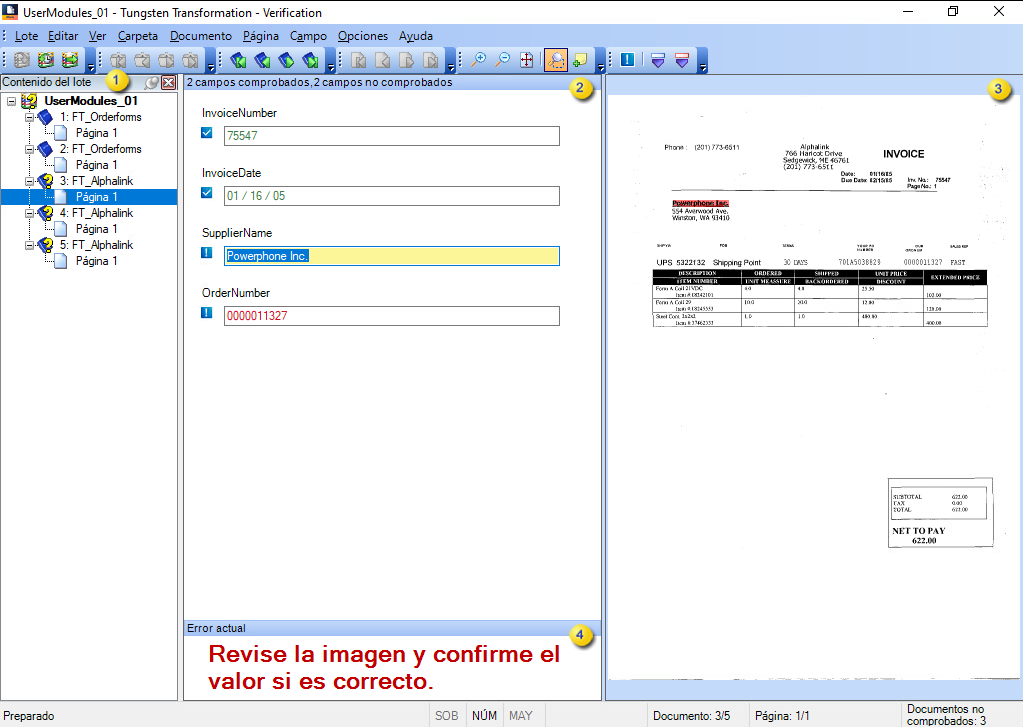Select the Zoom Out magnifier tool
The width and height of the screenshot is (1023, 727).
pos(502,60)
